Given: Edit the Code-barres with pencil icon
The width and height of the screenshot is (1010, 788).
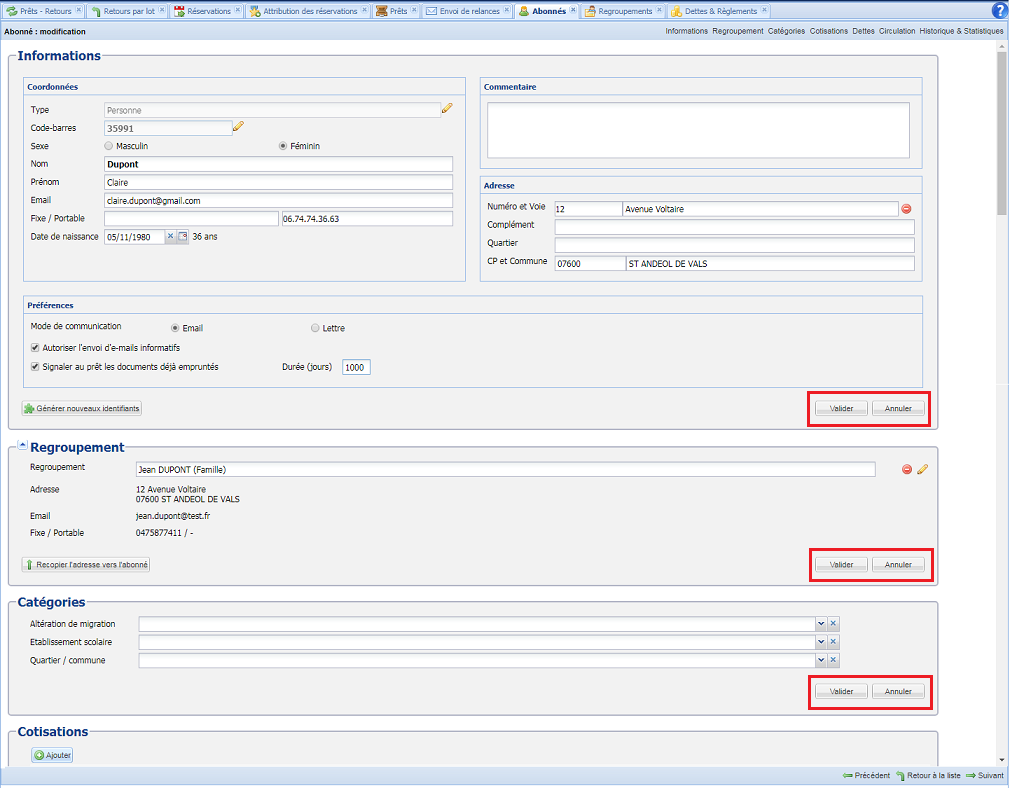Looking at the screenshot, I should [238, 127].
